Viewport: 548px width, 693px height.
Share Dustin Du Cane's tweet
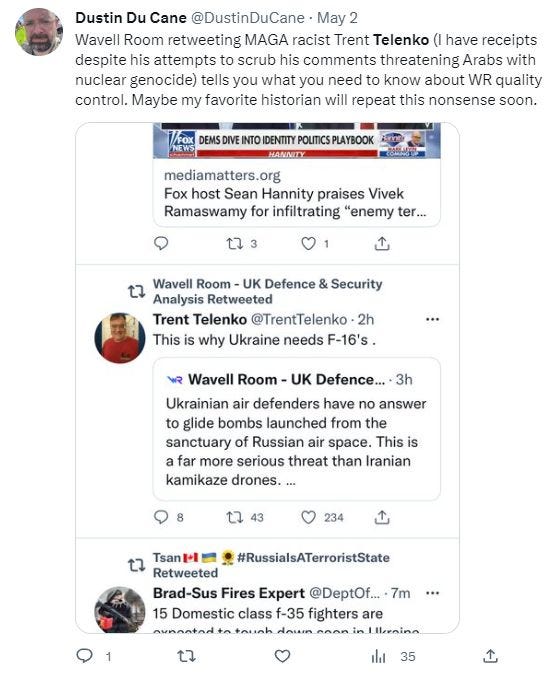(x=490, y=656)
